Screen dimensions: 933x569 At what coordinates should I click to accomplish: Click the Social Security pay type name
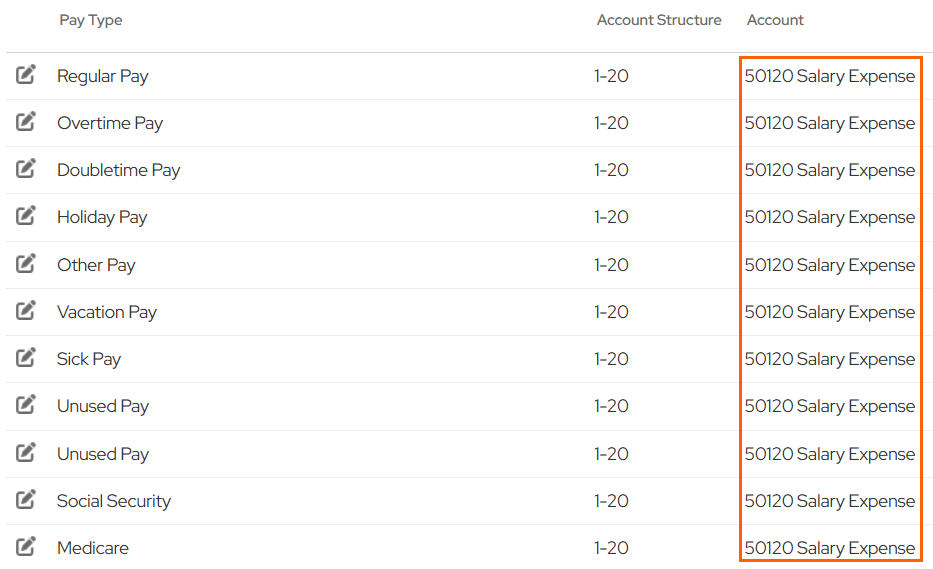pos(114,501)
